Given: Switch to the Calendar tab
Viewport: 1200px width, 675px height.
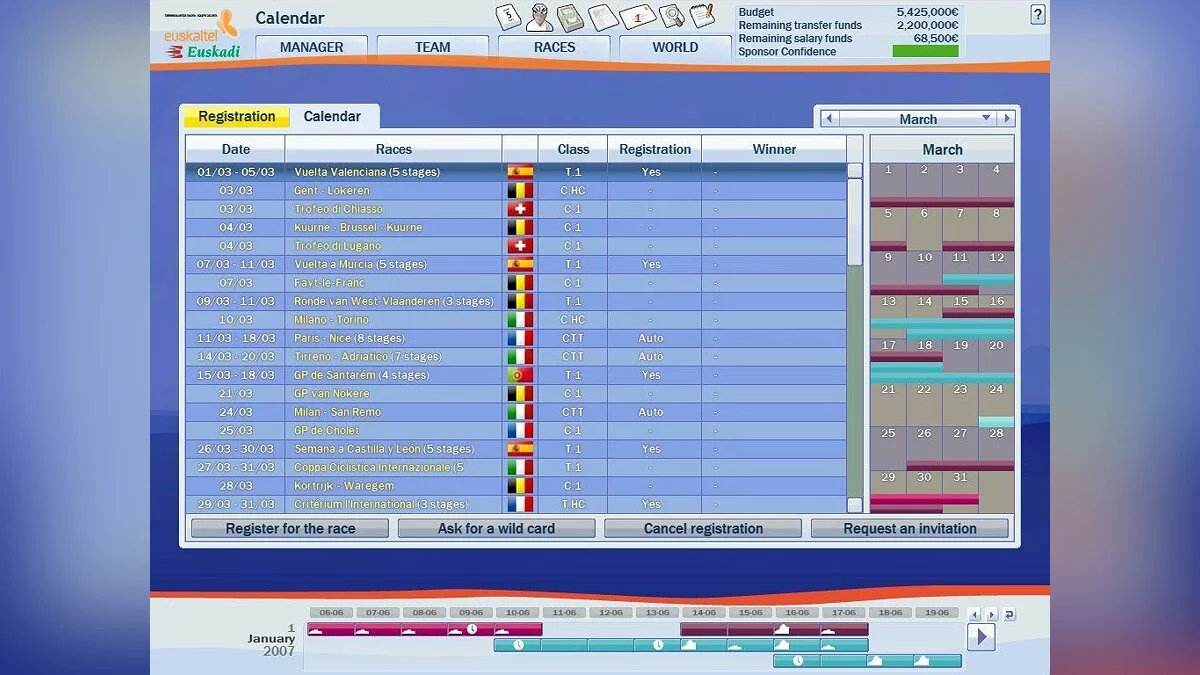Looking at the screenshot, I should (332, 116).
